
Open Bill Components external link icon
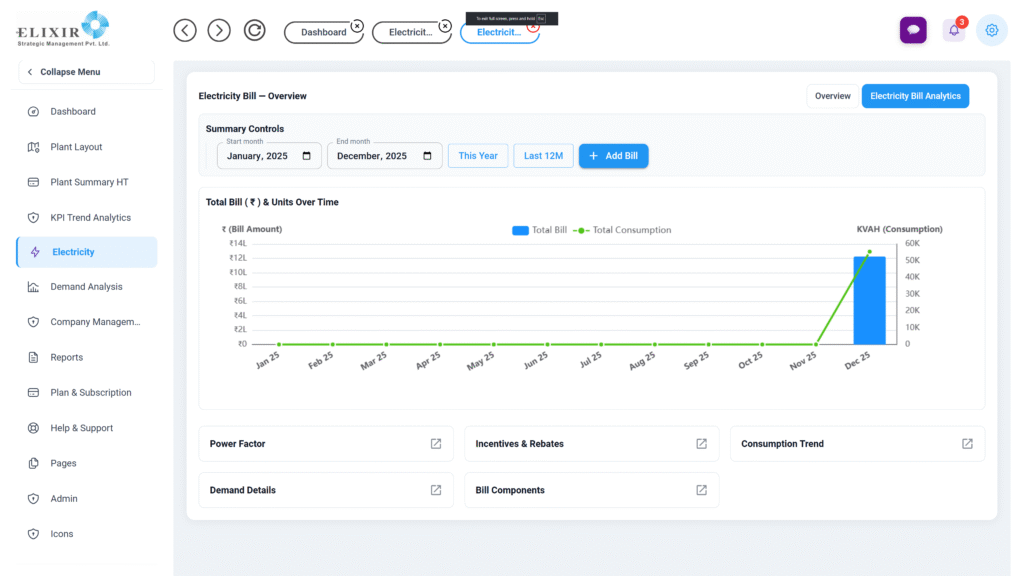(702, 490)
